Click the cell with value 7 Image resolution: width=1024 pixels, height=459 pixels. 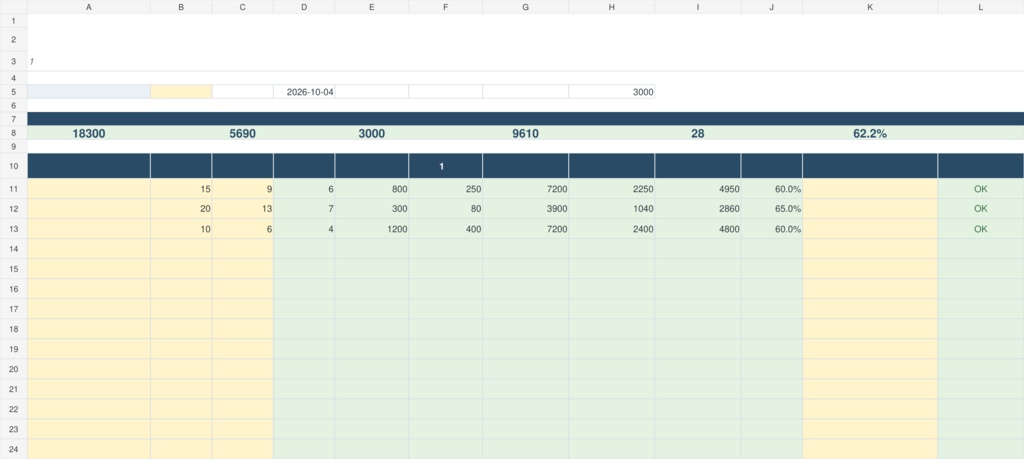pyautogui.click(x=304, y=209)
